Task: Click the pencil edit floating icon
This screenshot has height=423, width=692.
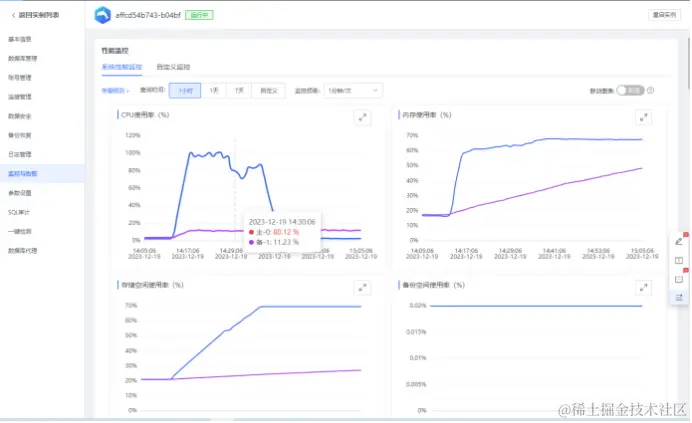Action: coord(679,242)
